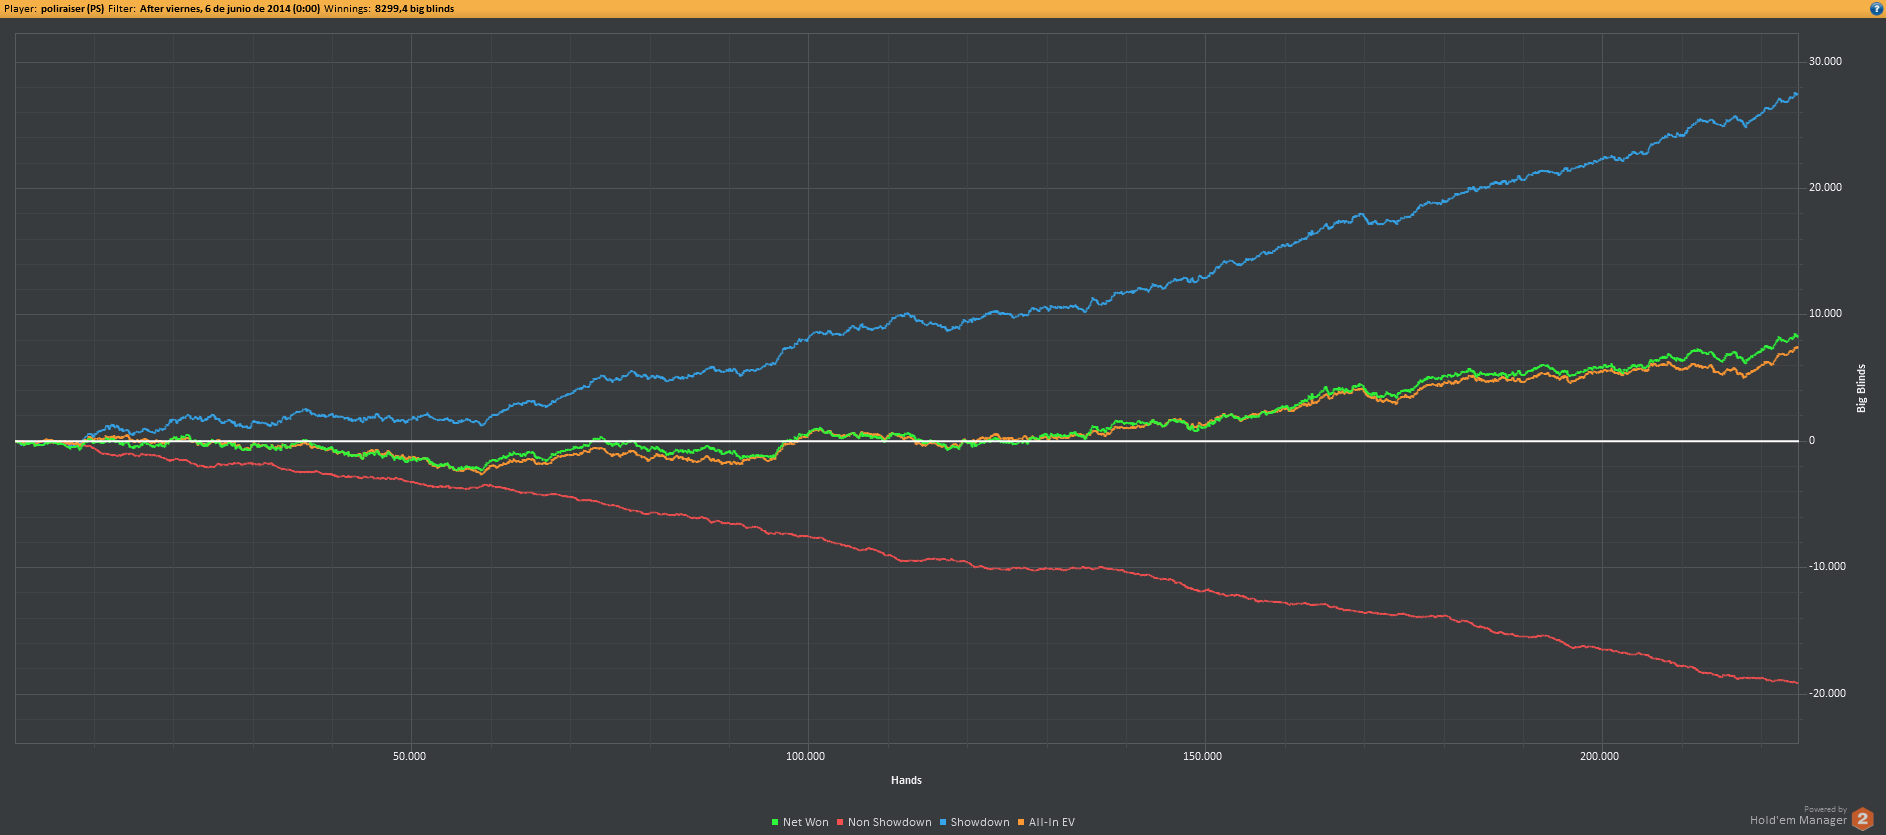Click the Big Blinds y-axis title
This screenshot has width=1886, height=835.
[1861, 388]
